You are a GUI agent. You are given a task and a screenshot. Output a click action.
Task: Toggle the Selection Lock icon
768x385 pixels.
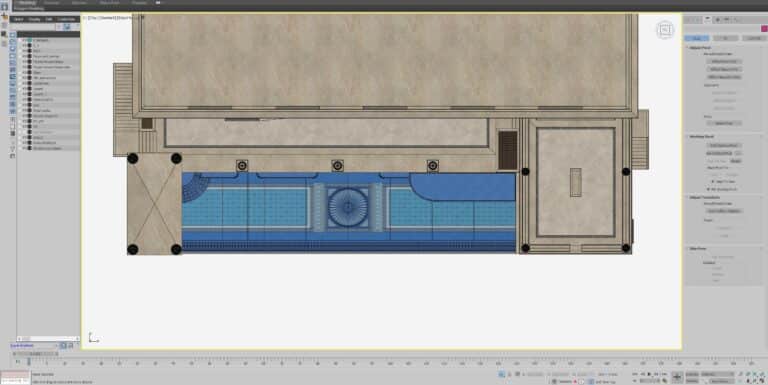pos(510,374)
